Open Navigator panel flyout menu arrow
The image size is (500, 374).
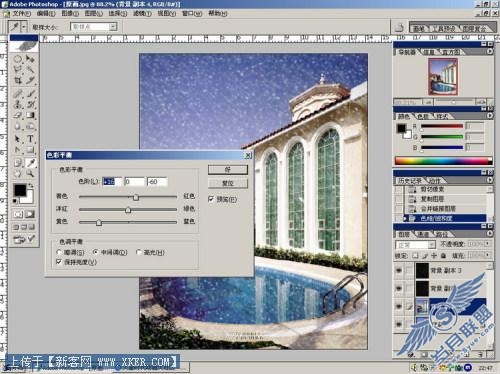490,52
